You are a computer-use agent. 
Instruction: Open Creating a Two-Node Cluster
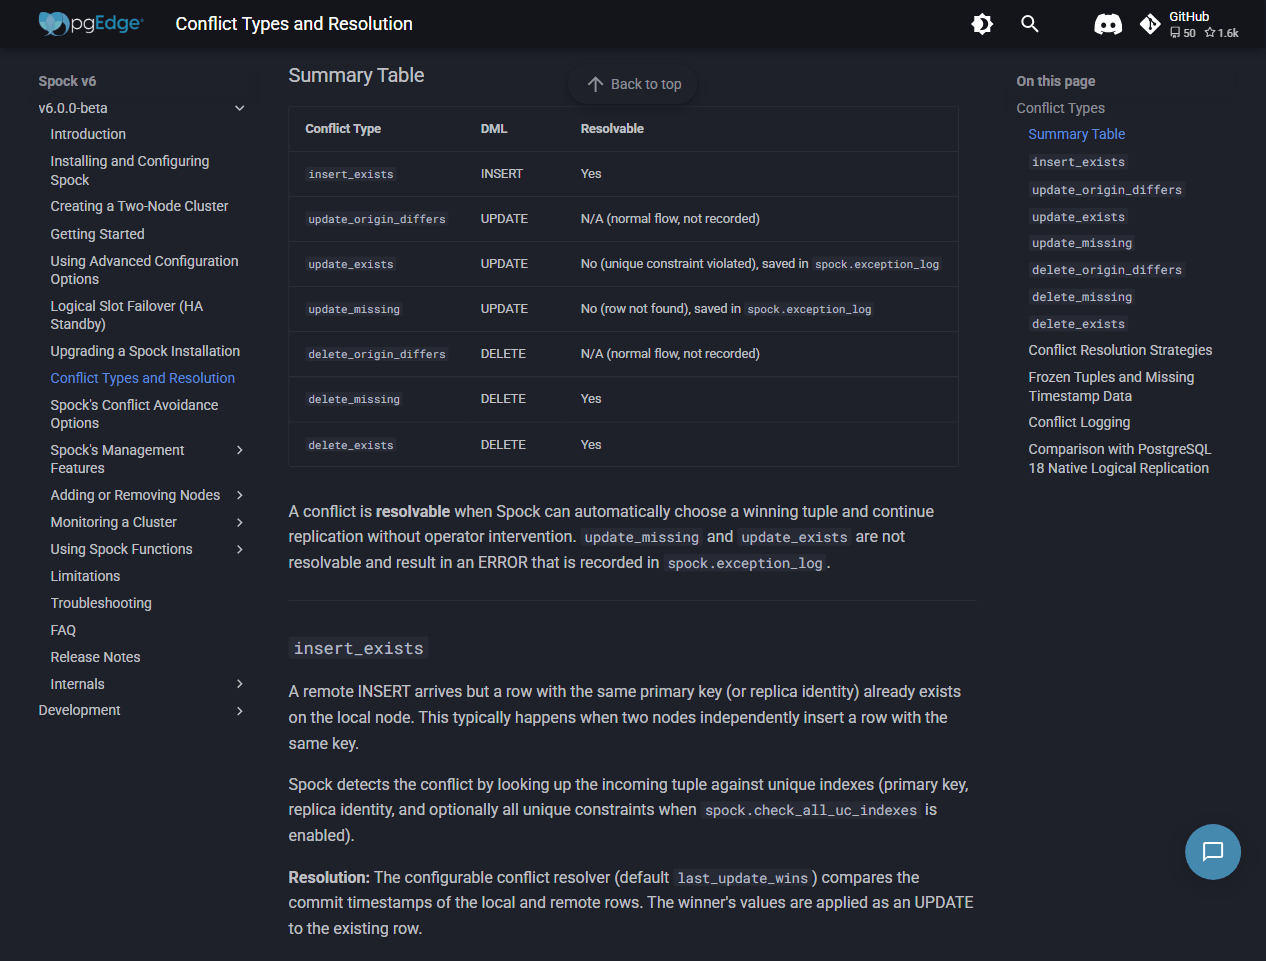click(139, 206)
